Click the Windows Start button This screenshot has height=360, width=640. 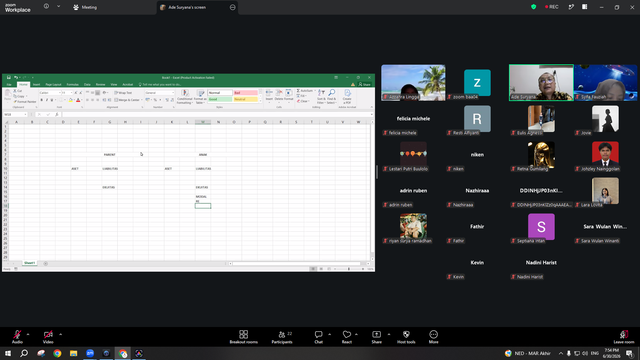tap(8, 353)
